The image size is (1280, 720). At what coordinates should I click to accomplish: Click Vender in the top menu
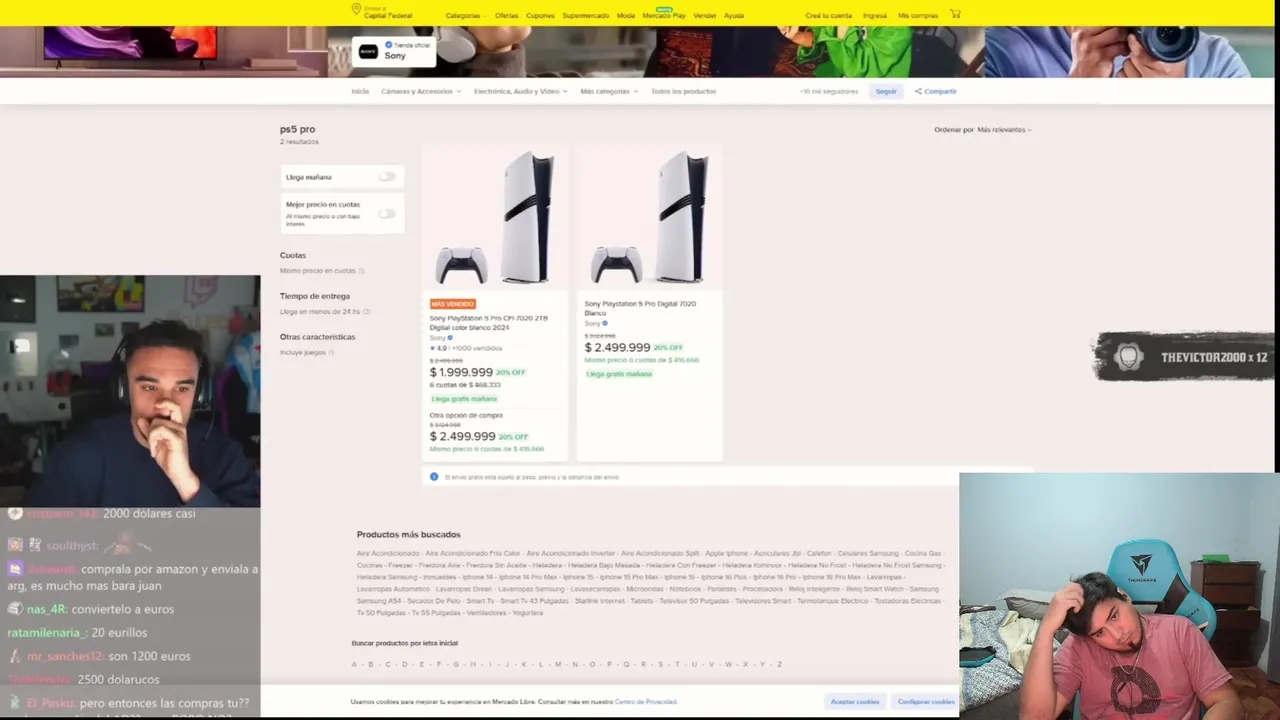coord(705,16)
